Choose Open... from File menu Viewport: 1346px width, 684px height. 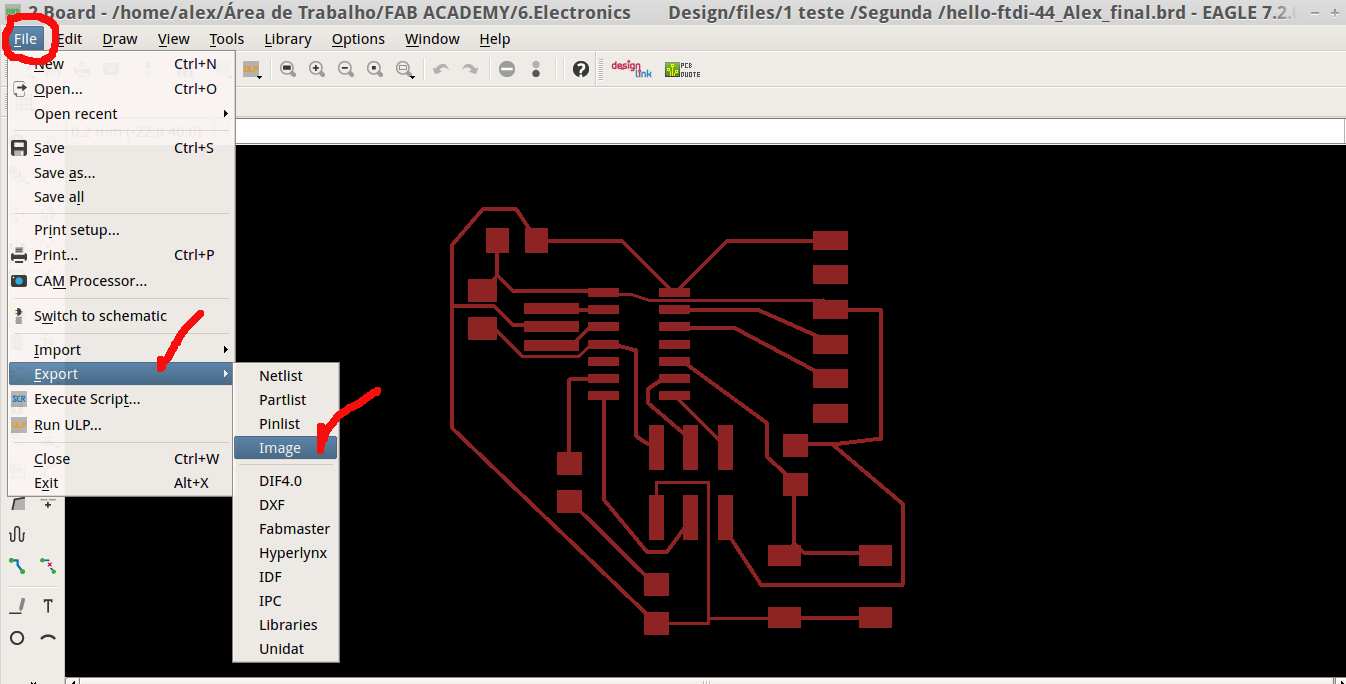pyautogui.click(x=120, y=89)
